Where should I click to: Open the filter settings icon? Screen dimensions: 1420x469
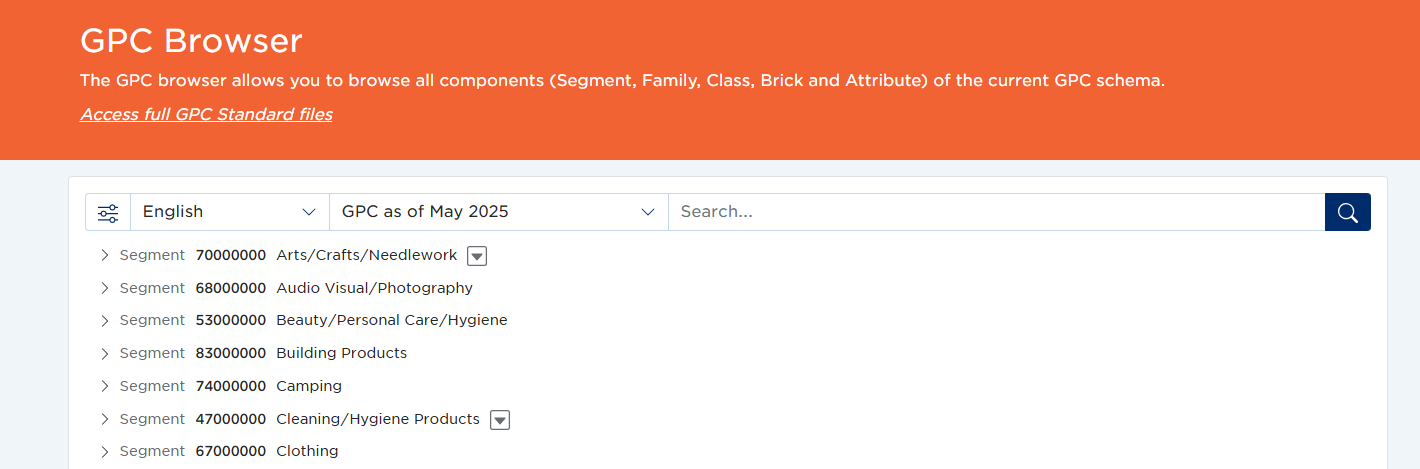pos(108,212)
